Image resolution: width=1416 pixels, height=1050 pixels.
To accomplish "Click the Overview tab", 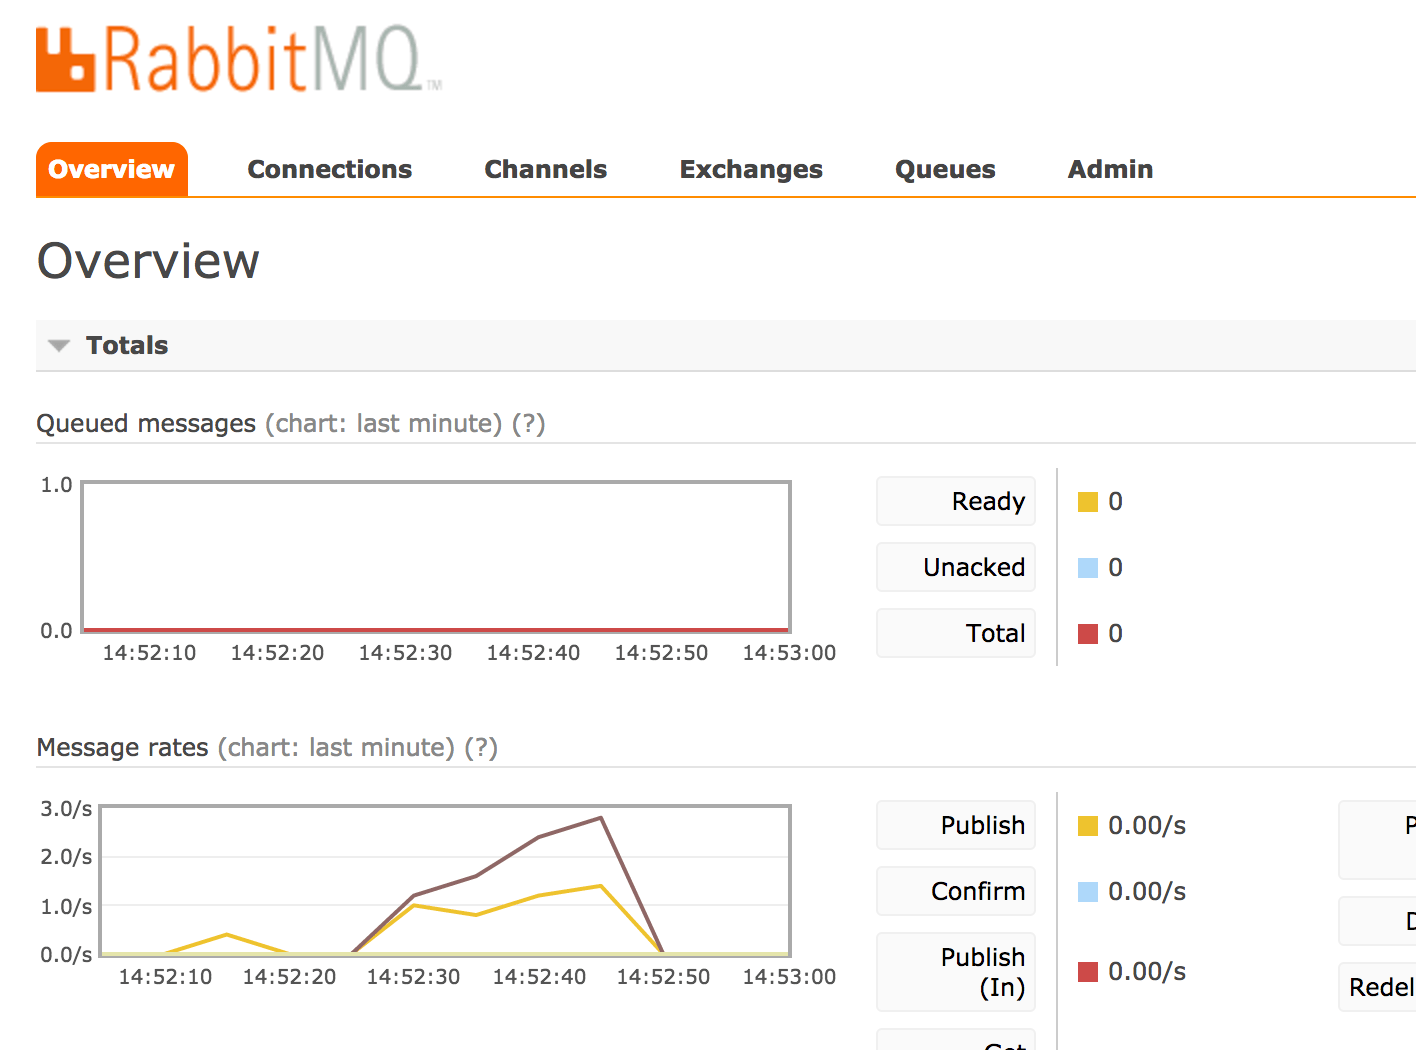I will point(112,169).
